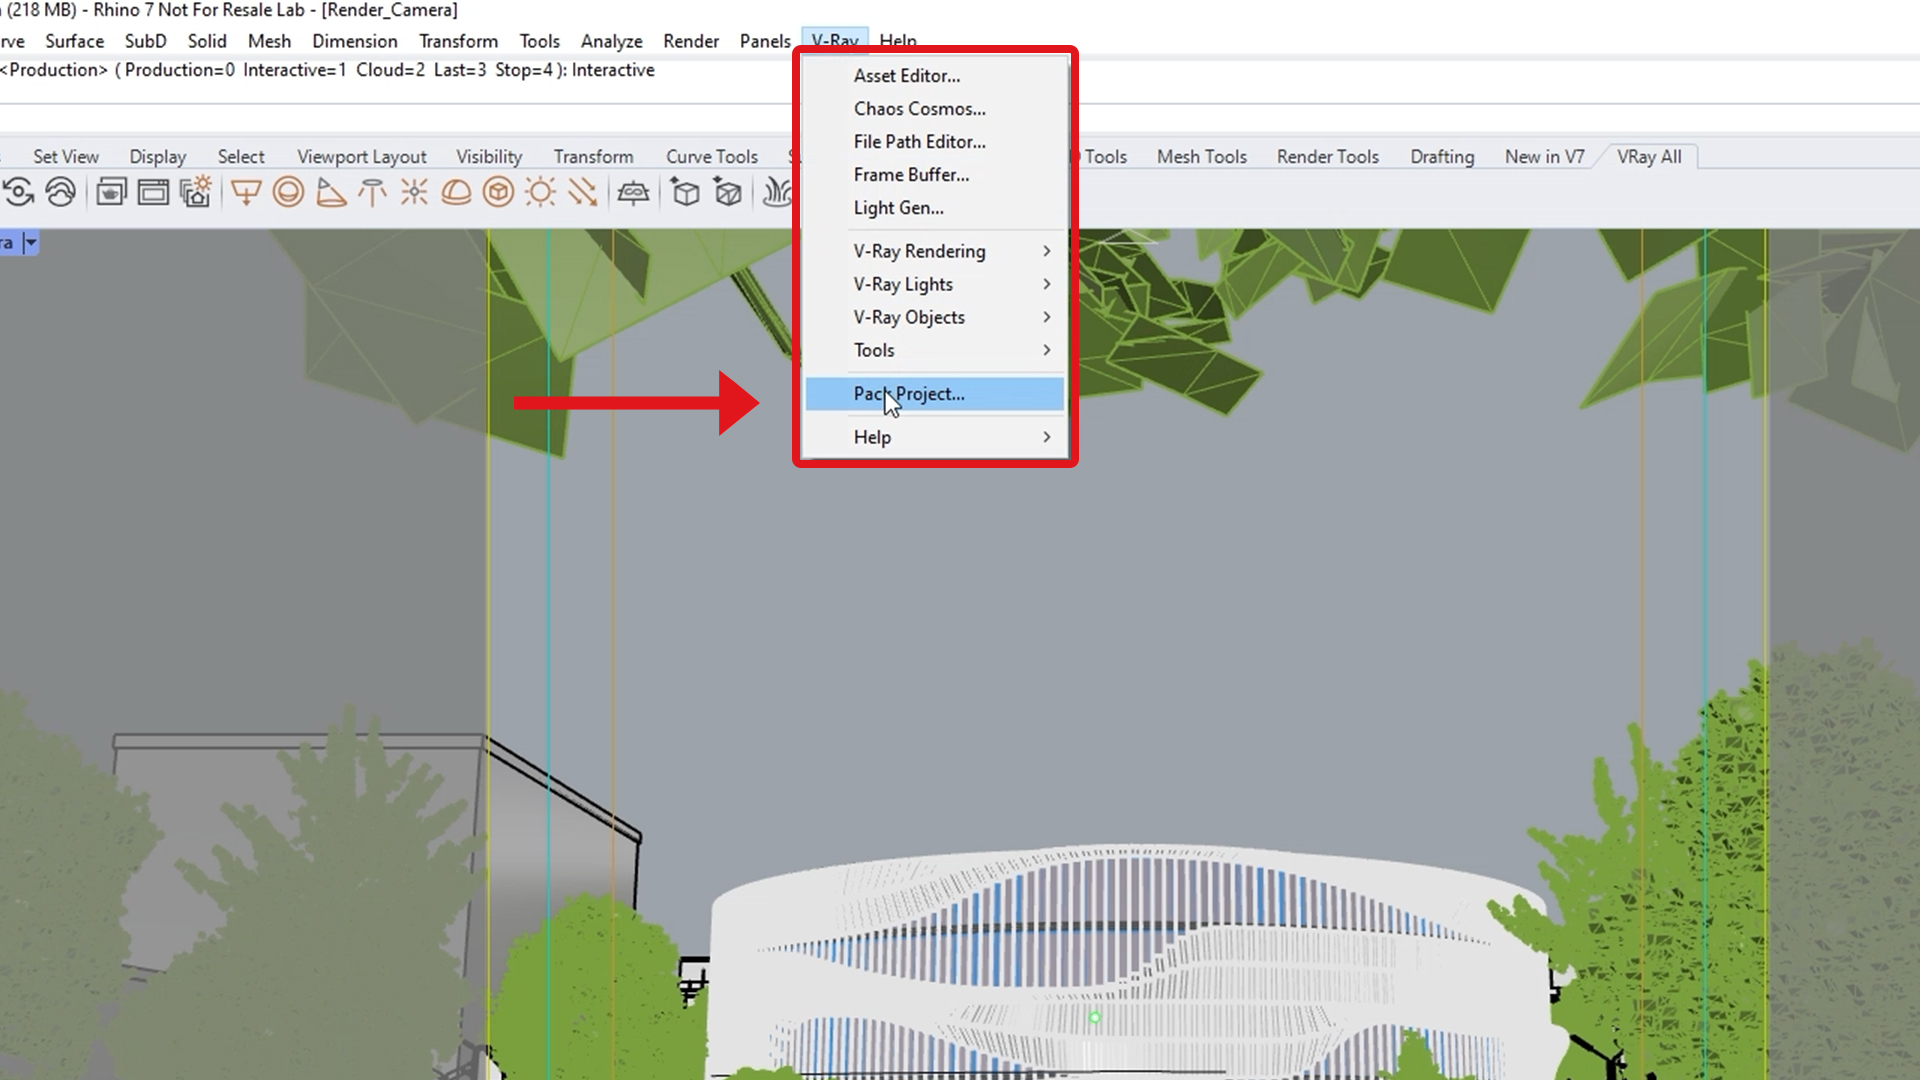Open the Dimension menu

coord(355,41)
